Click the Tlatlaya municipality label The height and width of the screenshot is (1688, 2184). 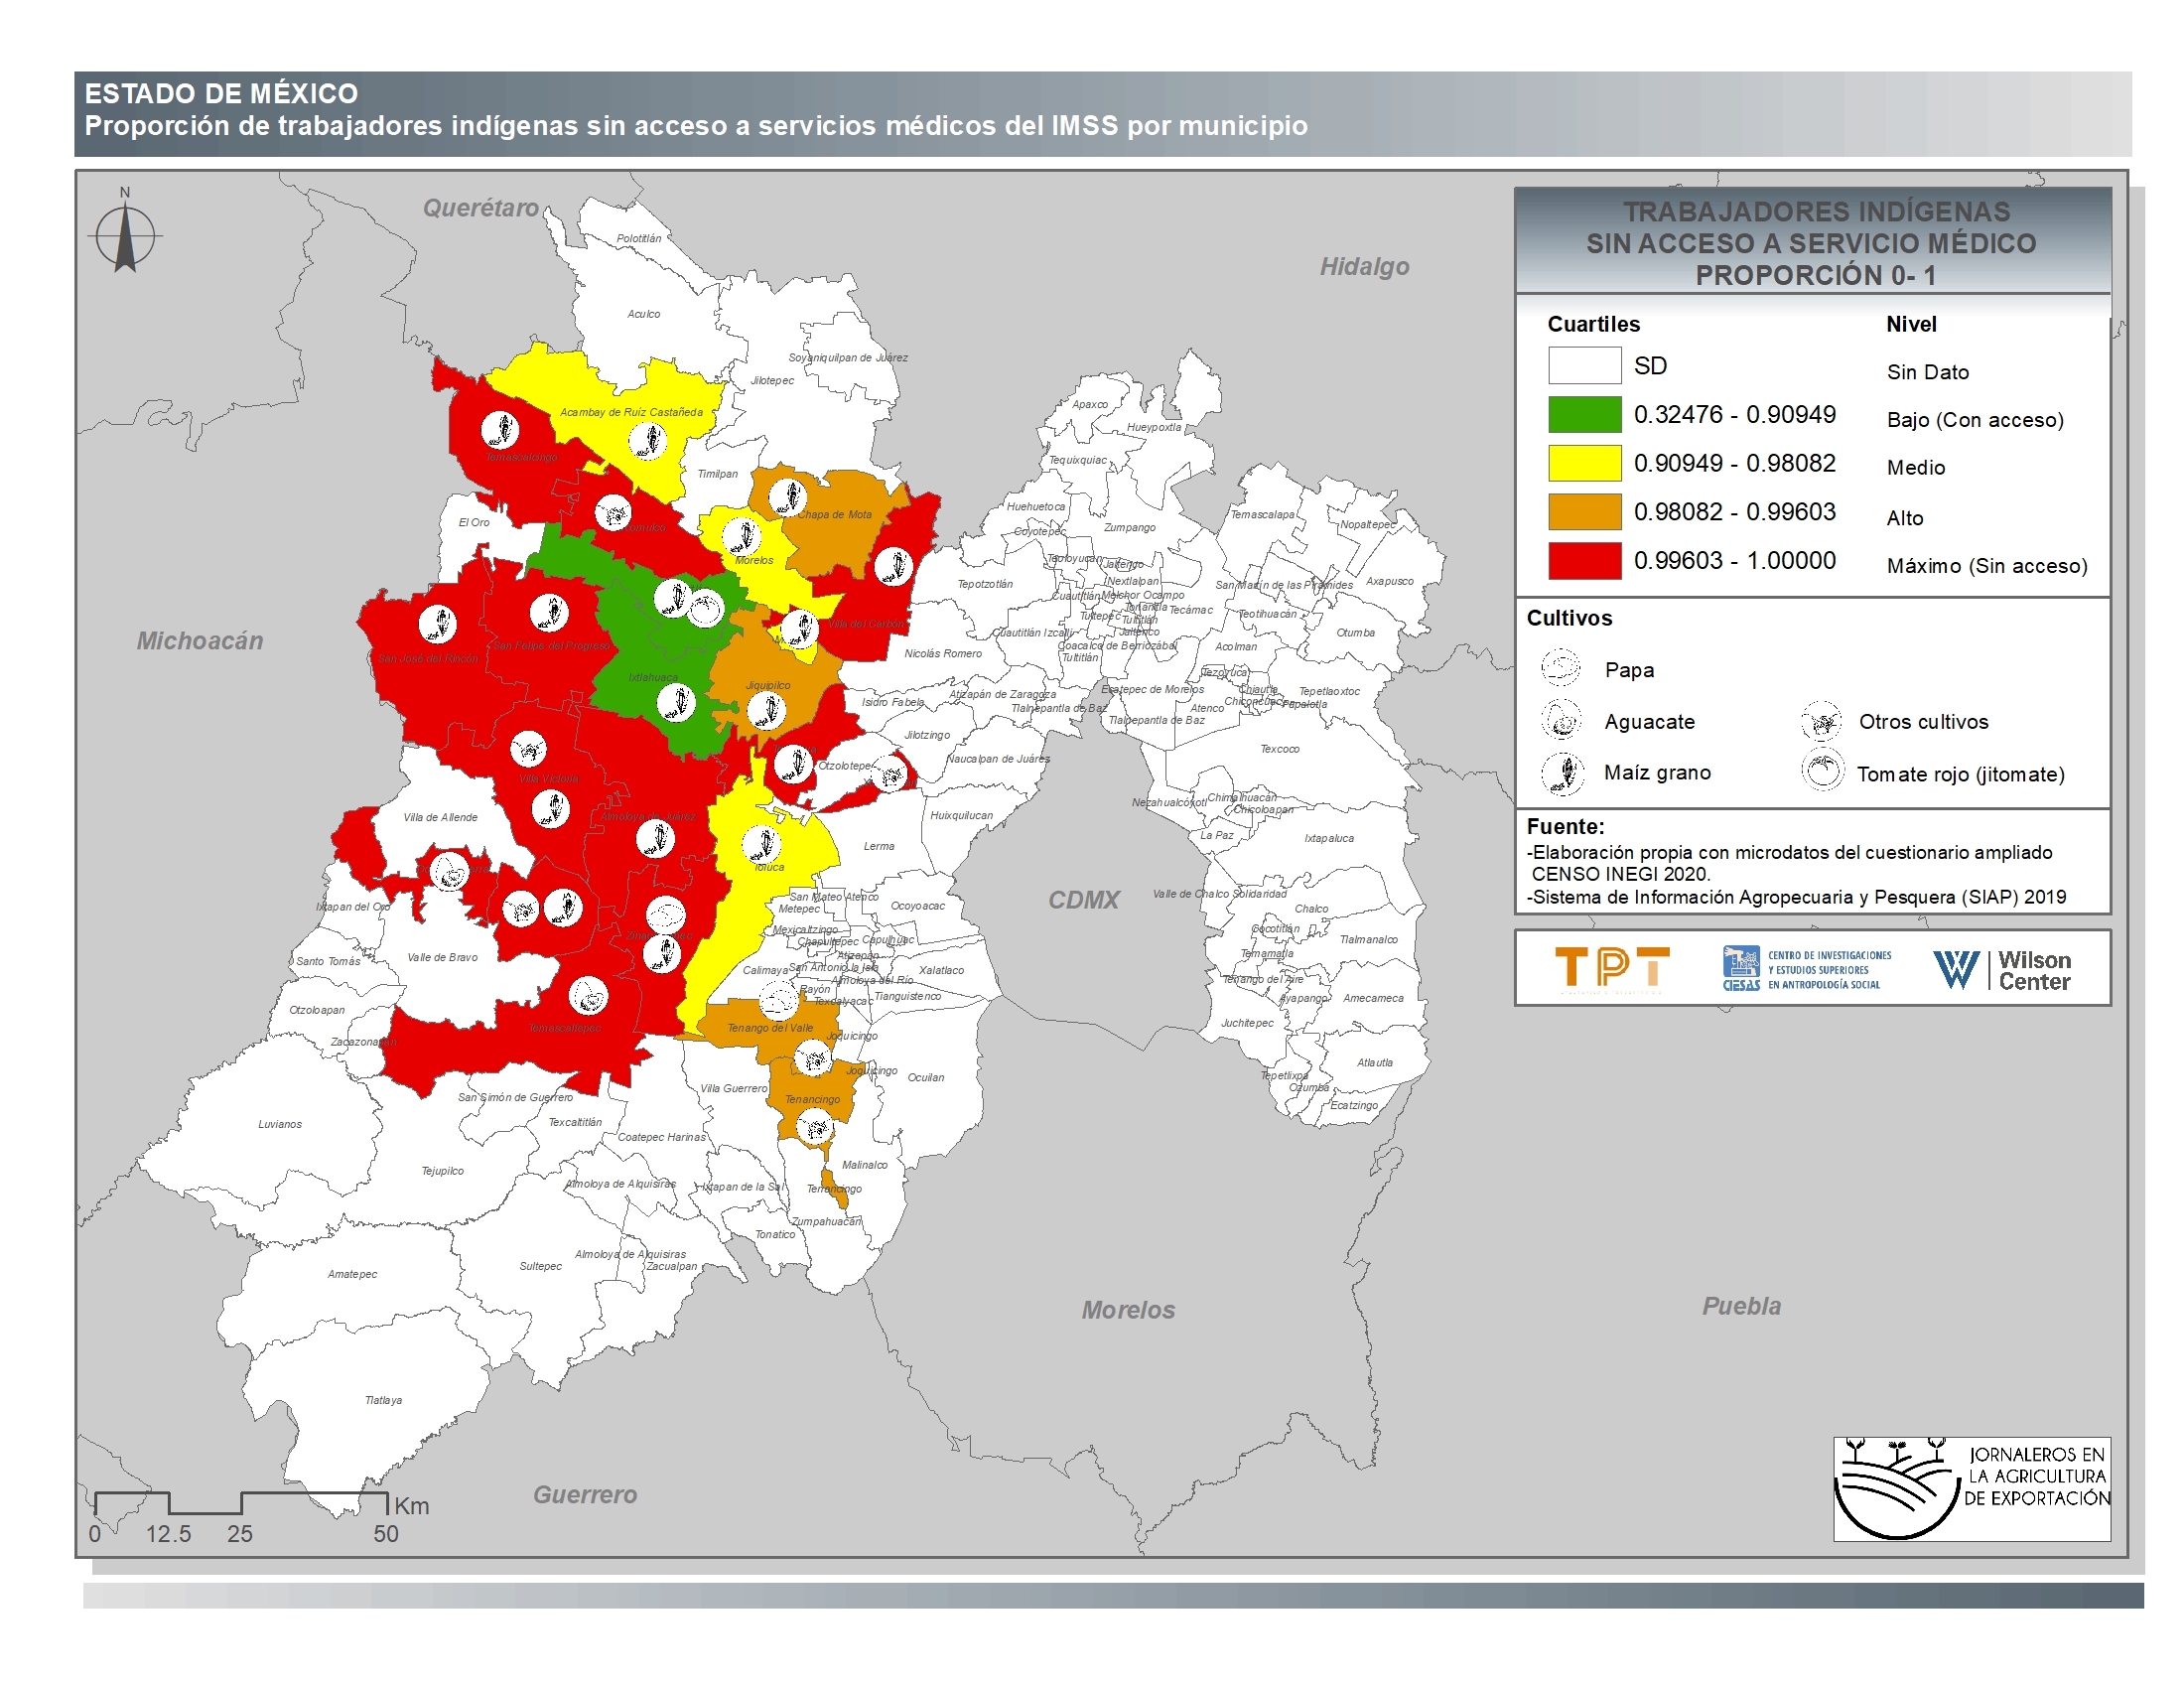383,1400
